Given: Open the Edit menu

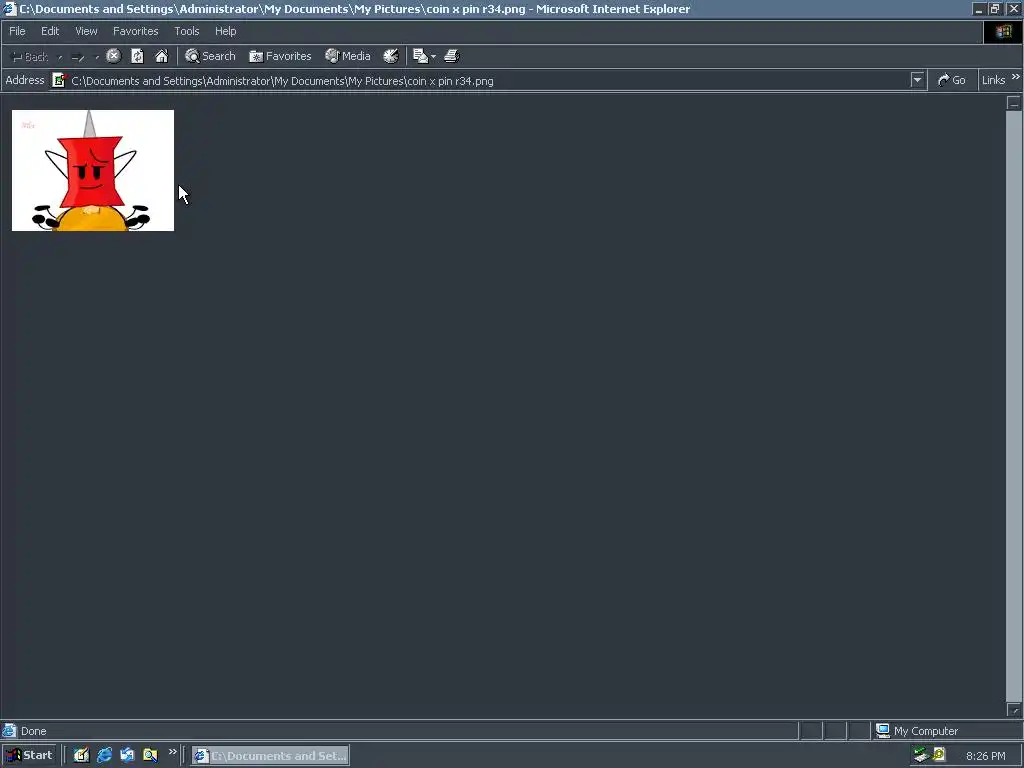Looking at the screenshot, I should click(x=50, y=31).
